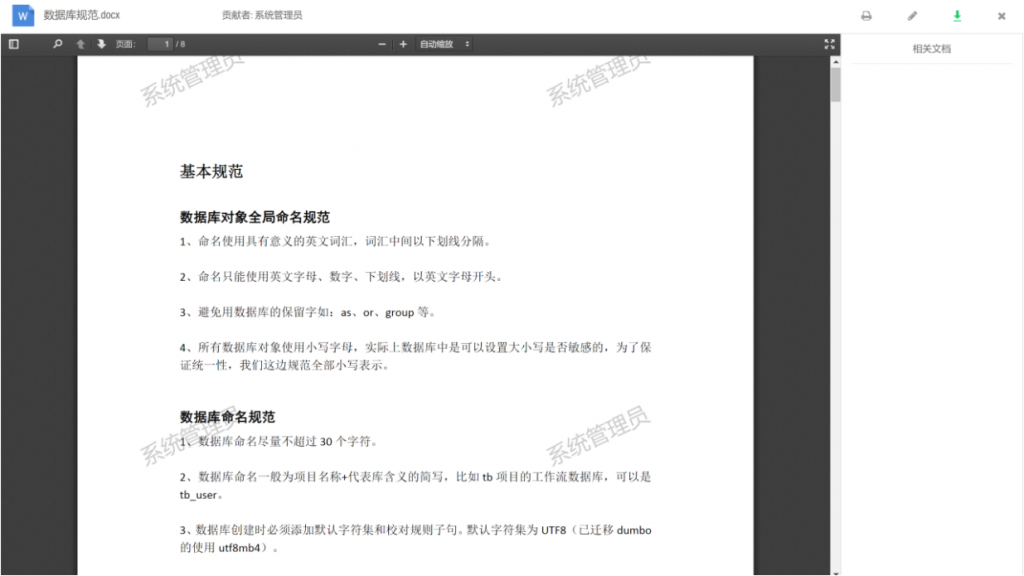Open the search magnifier in the viewer toolbar
Image resolution: width=1024 pixels, height=576 pixels.
click(x=57, y=44)
